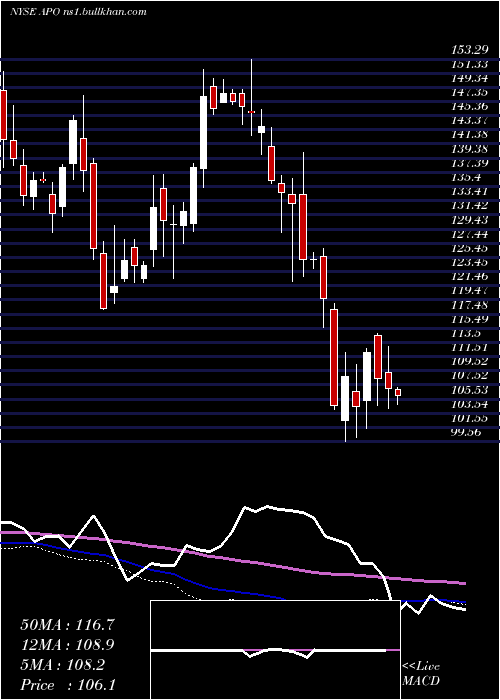Click the 115.49 price axis label

(469, 320)
